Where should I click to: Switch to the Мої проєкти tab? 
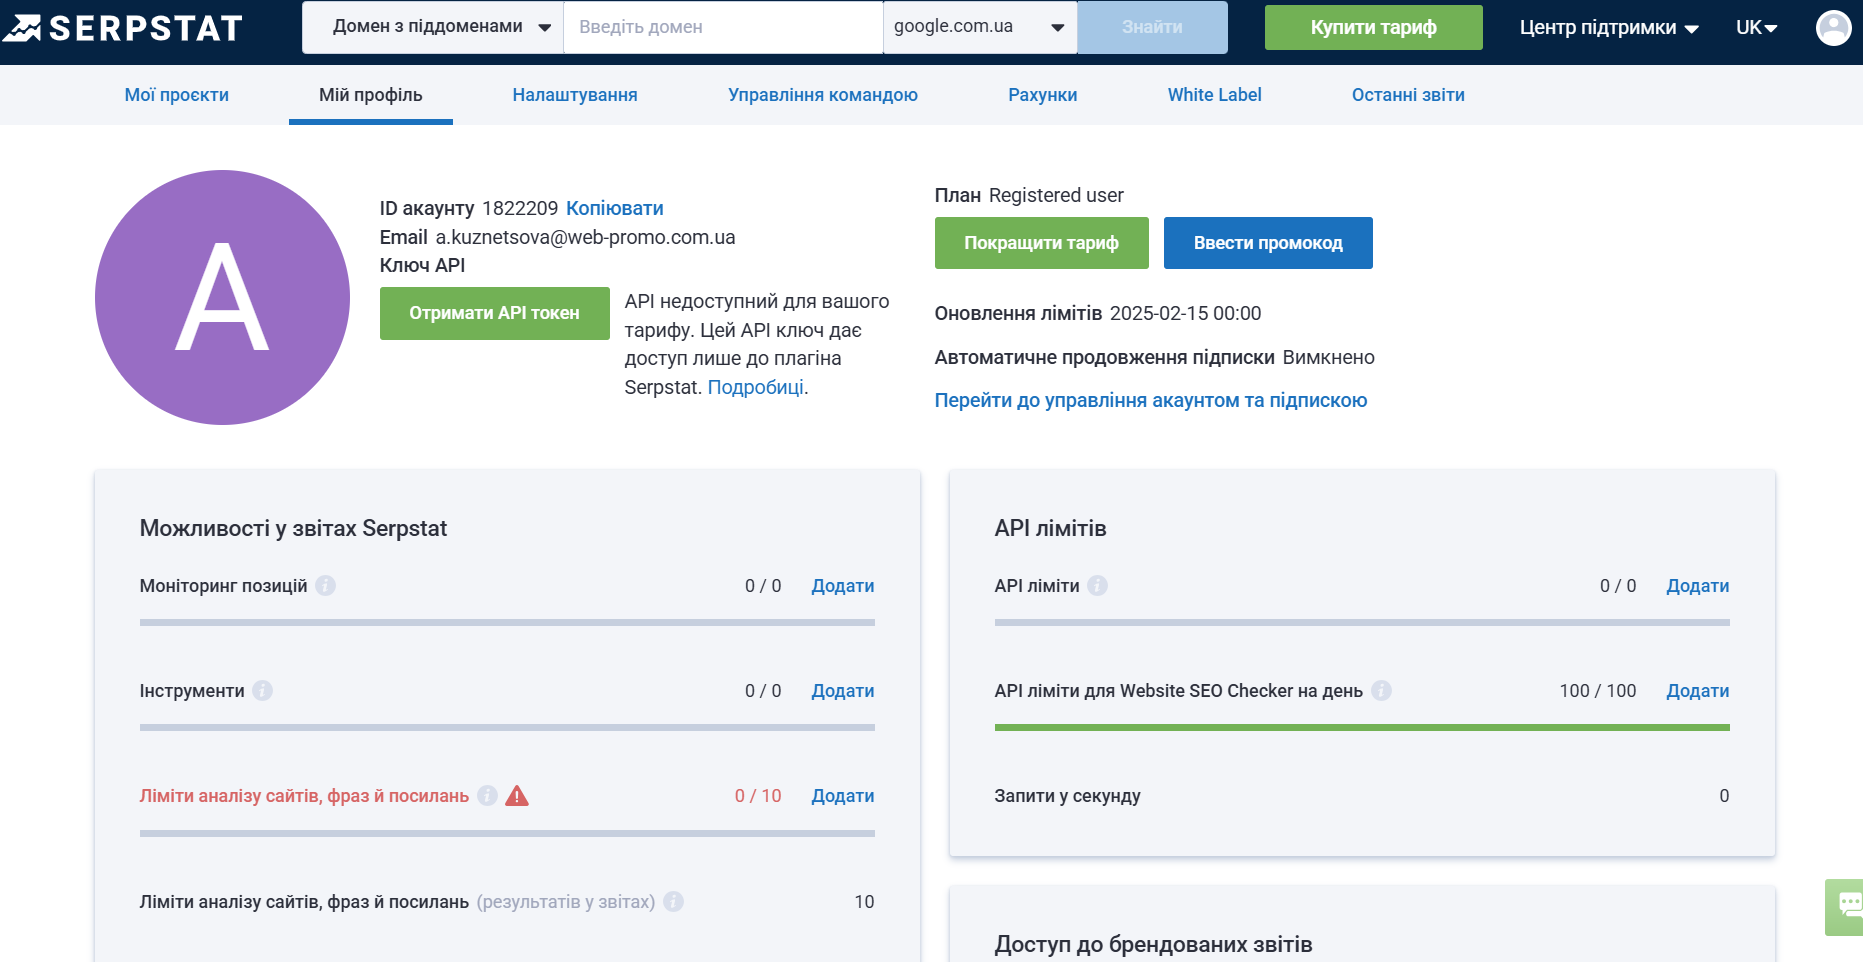click(176, 95)
